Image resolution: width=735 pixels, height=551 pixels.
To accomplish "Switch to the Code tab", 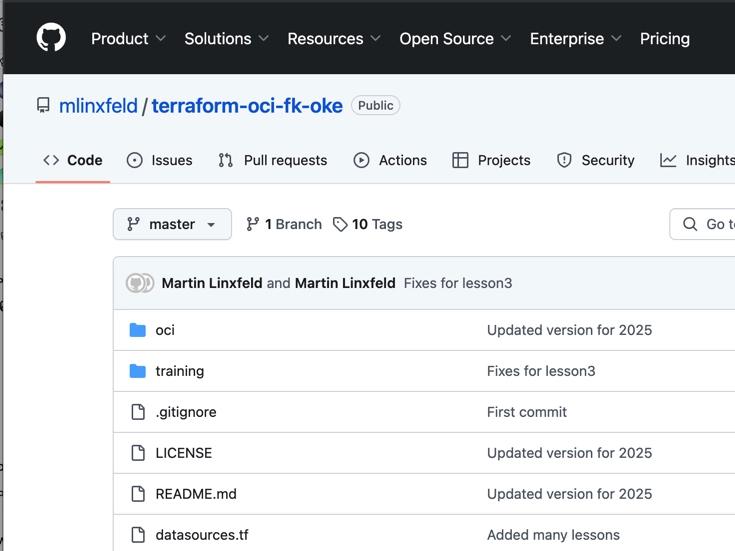I will coord(73,160).
